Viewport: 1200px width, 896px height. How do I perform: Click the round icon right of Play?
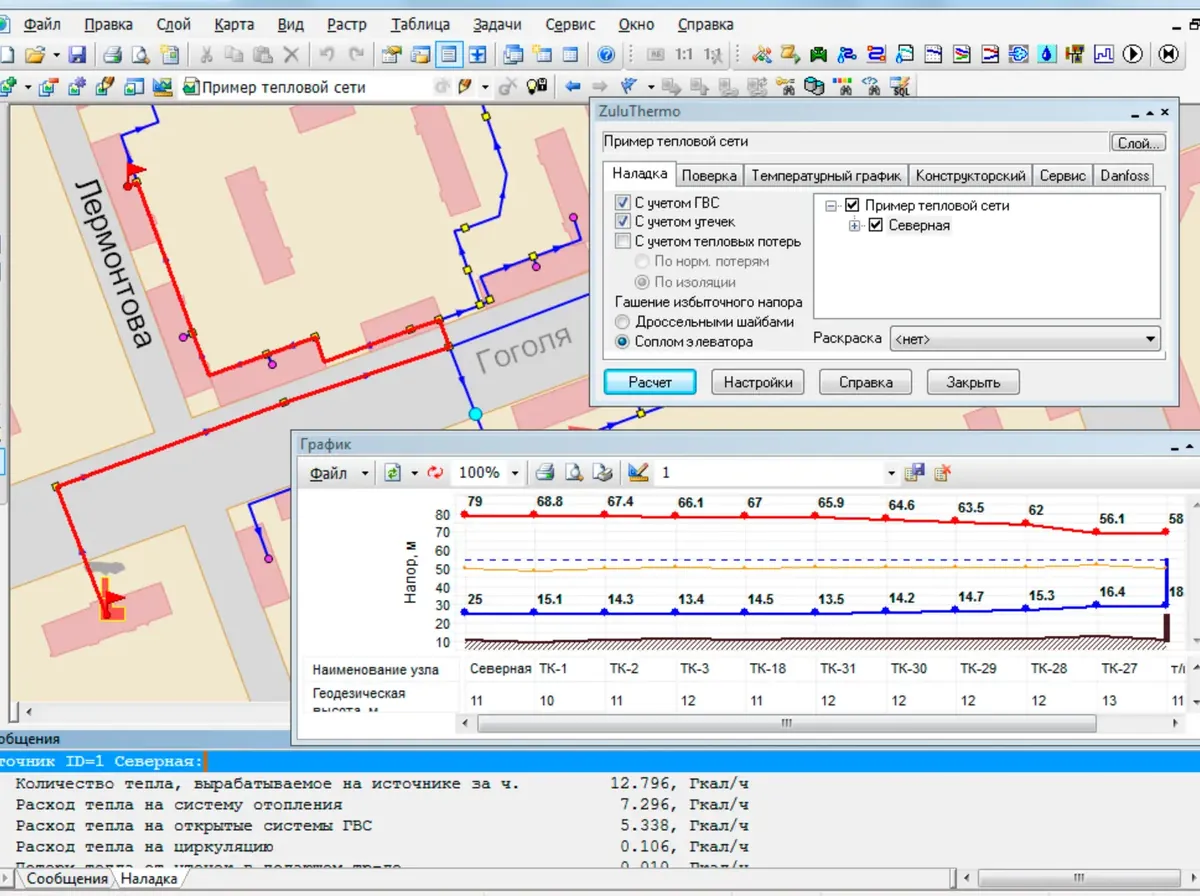[1168, 55]
